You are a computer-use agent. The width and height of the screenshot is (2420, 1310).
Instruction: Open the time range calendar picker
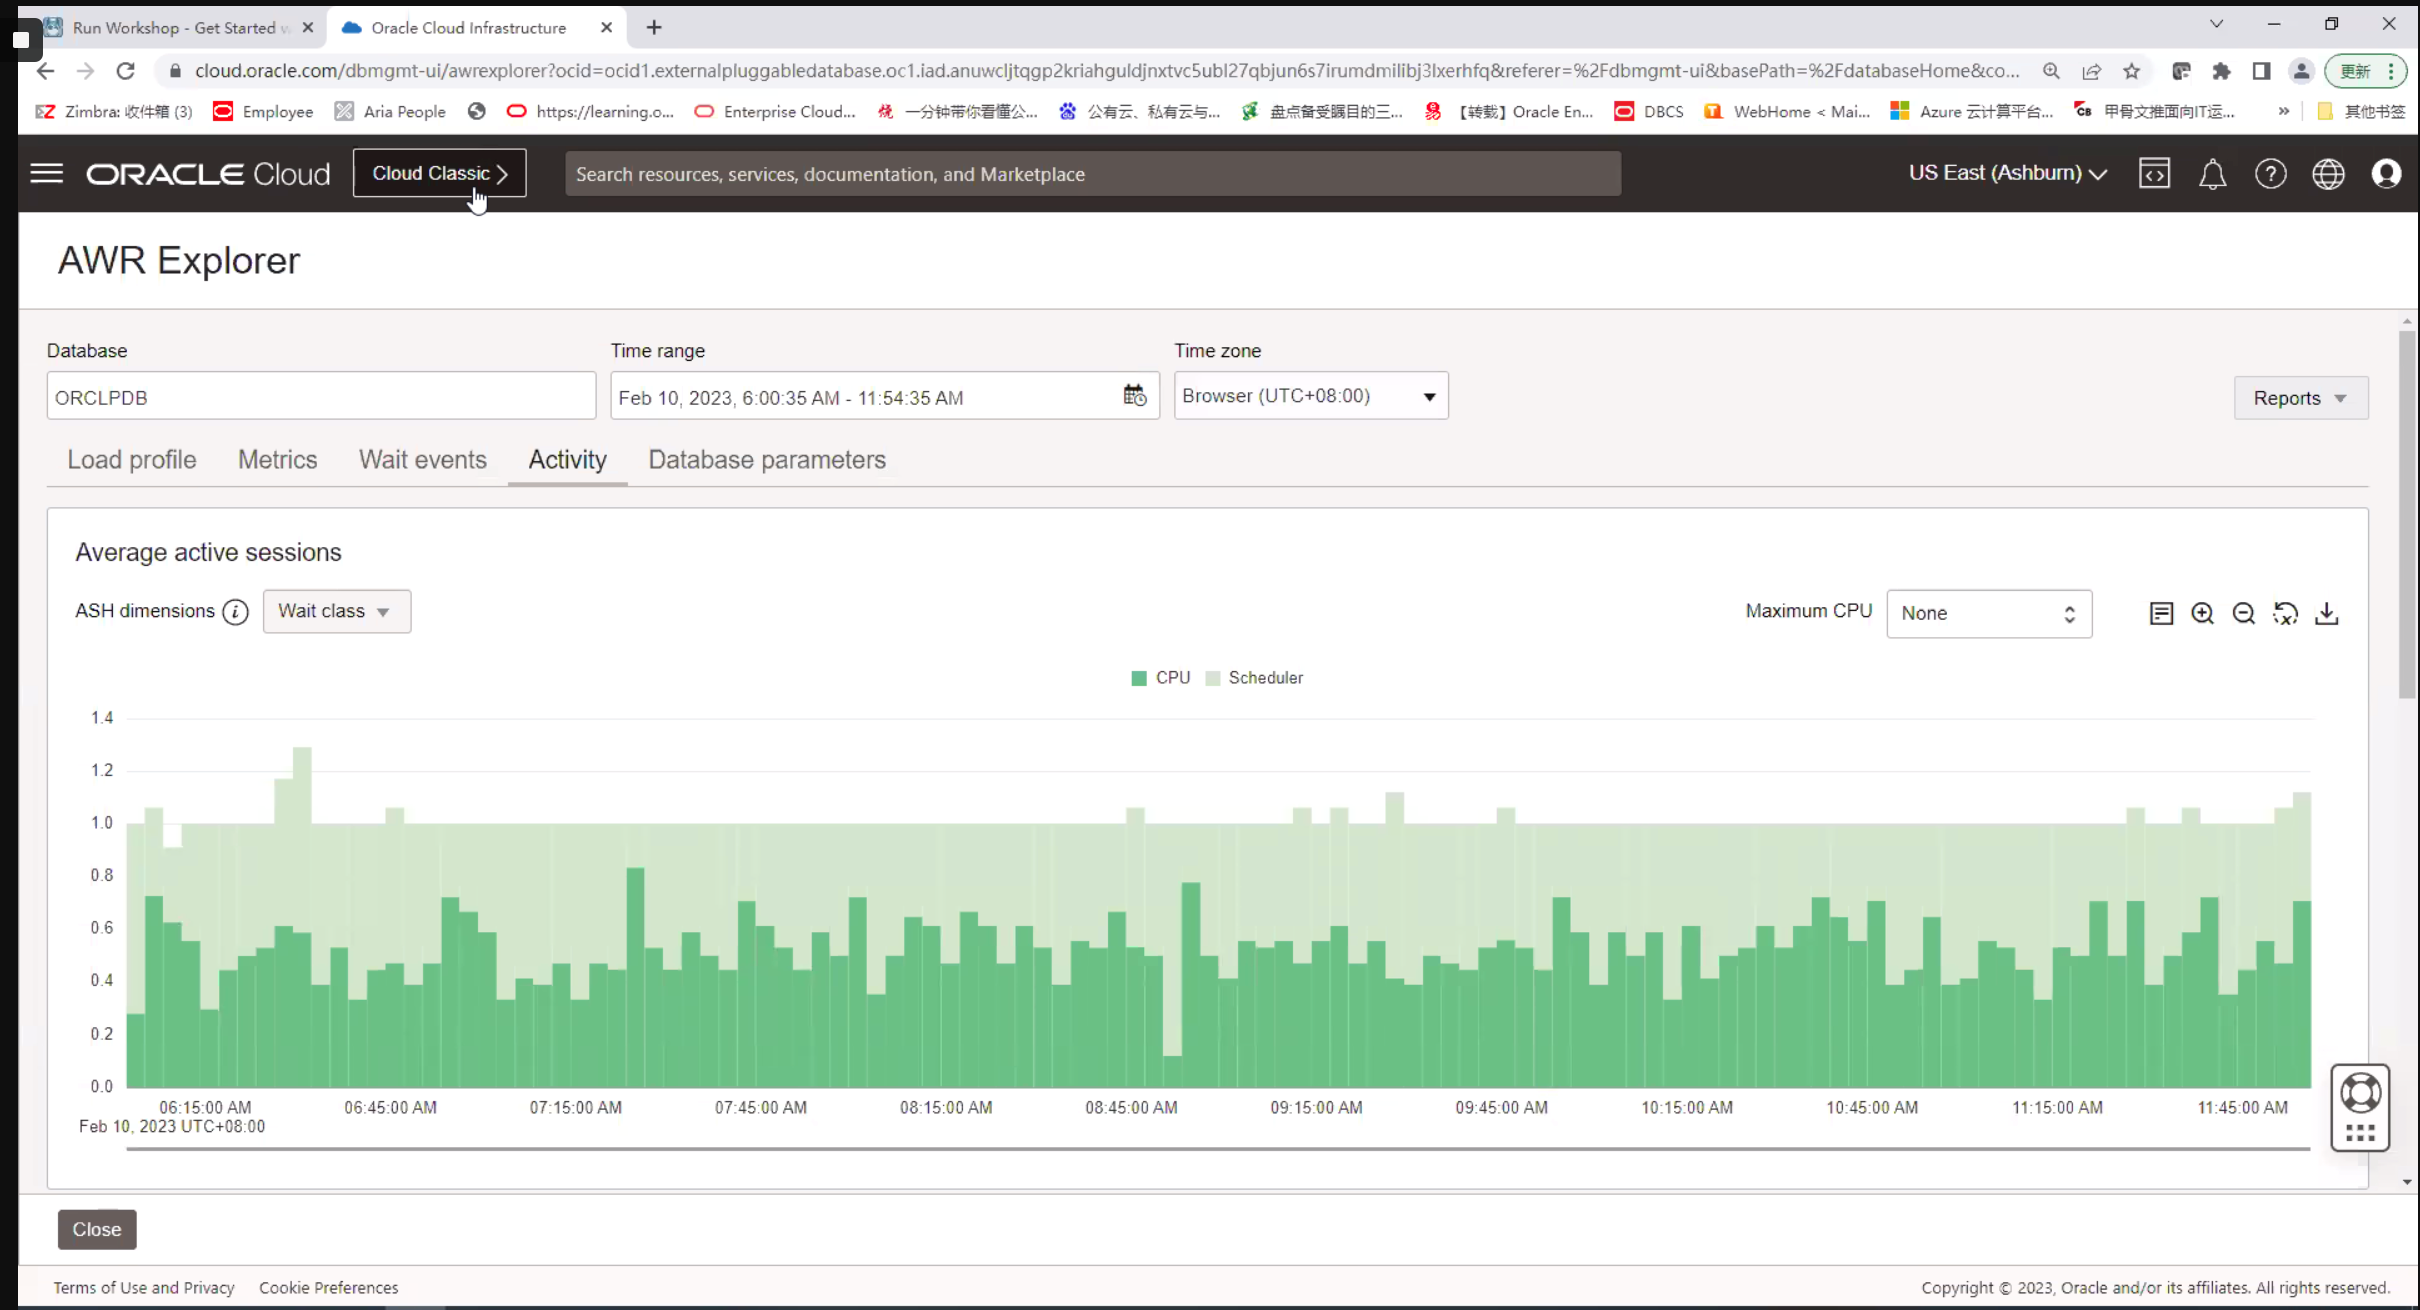[1134, 396]
